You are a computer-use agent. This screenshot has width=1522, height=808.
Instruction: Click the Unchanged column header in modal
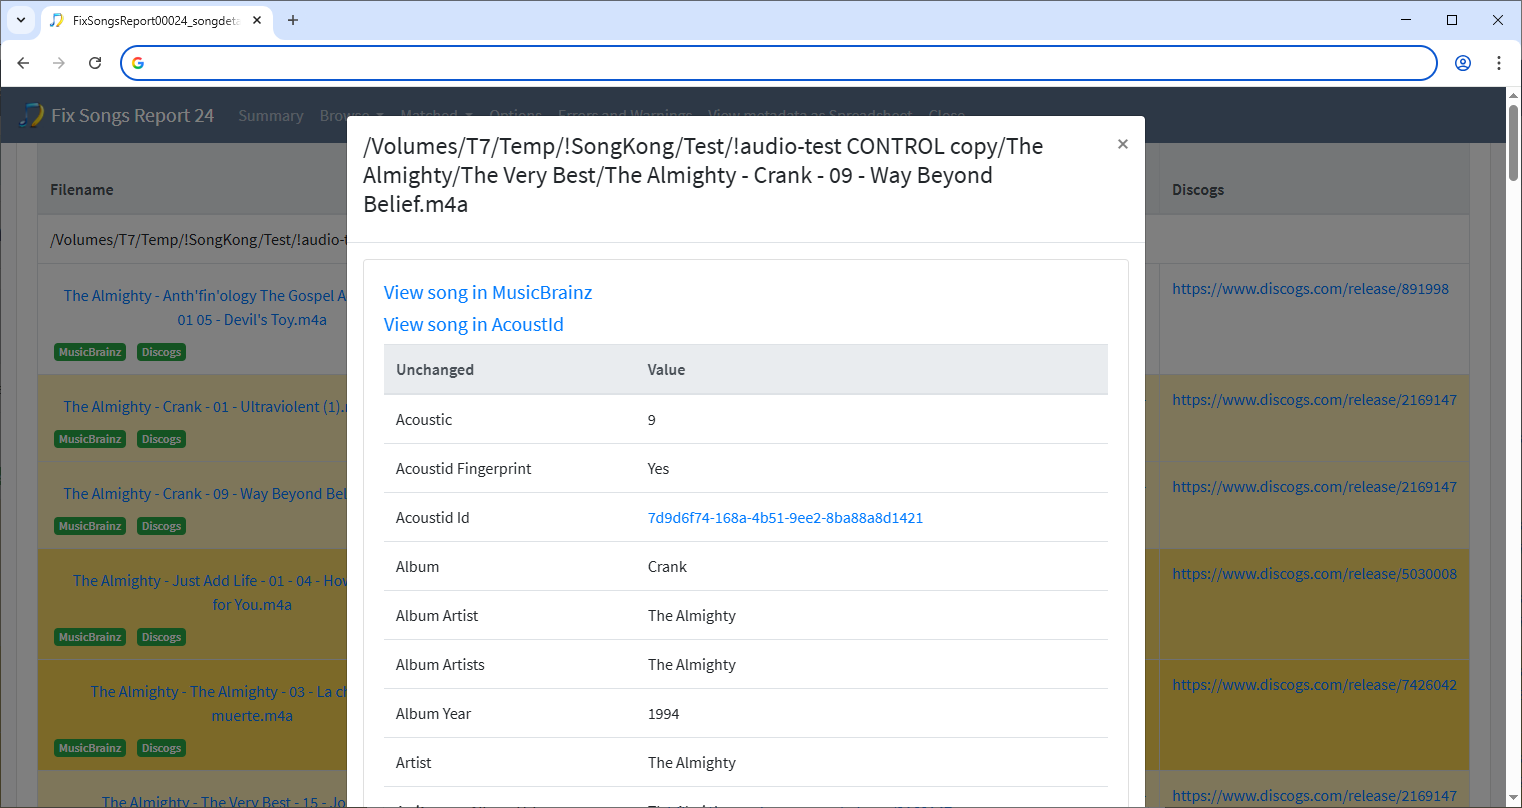click(435, 370)
